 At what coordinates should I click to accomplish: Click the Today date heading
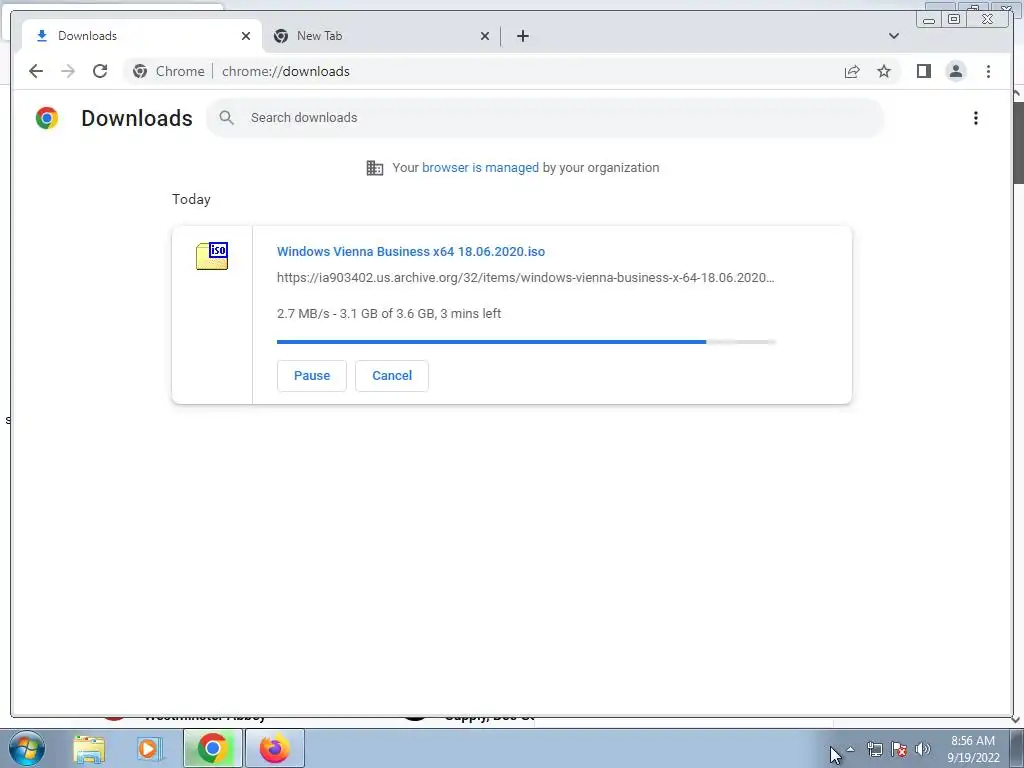pyautogui.click(x=191, y=199)
